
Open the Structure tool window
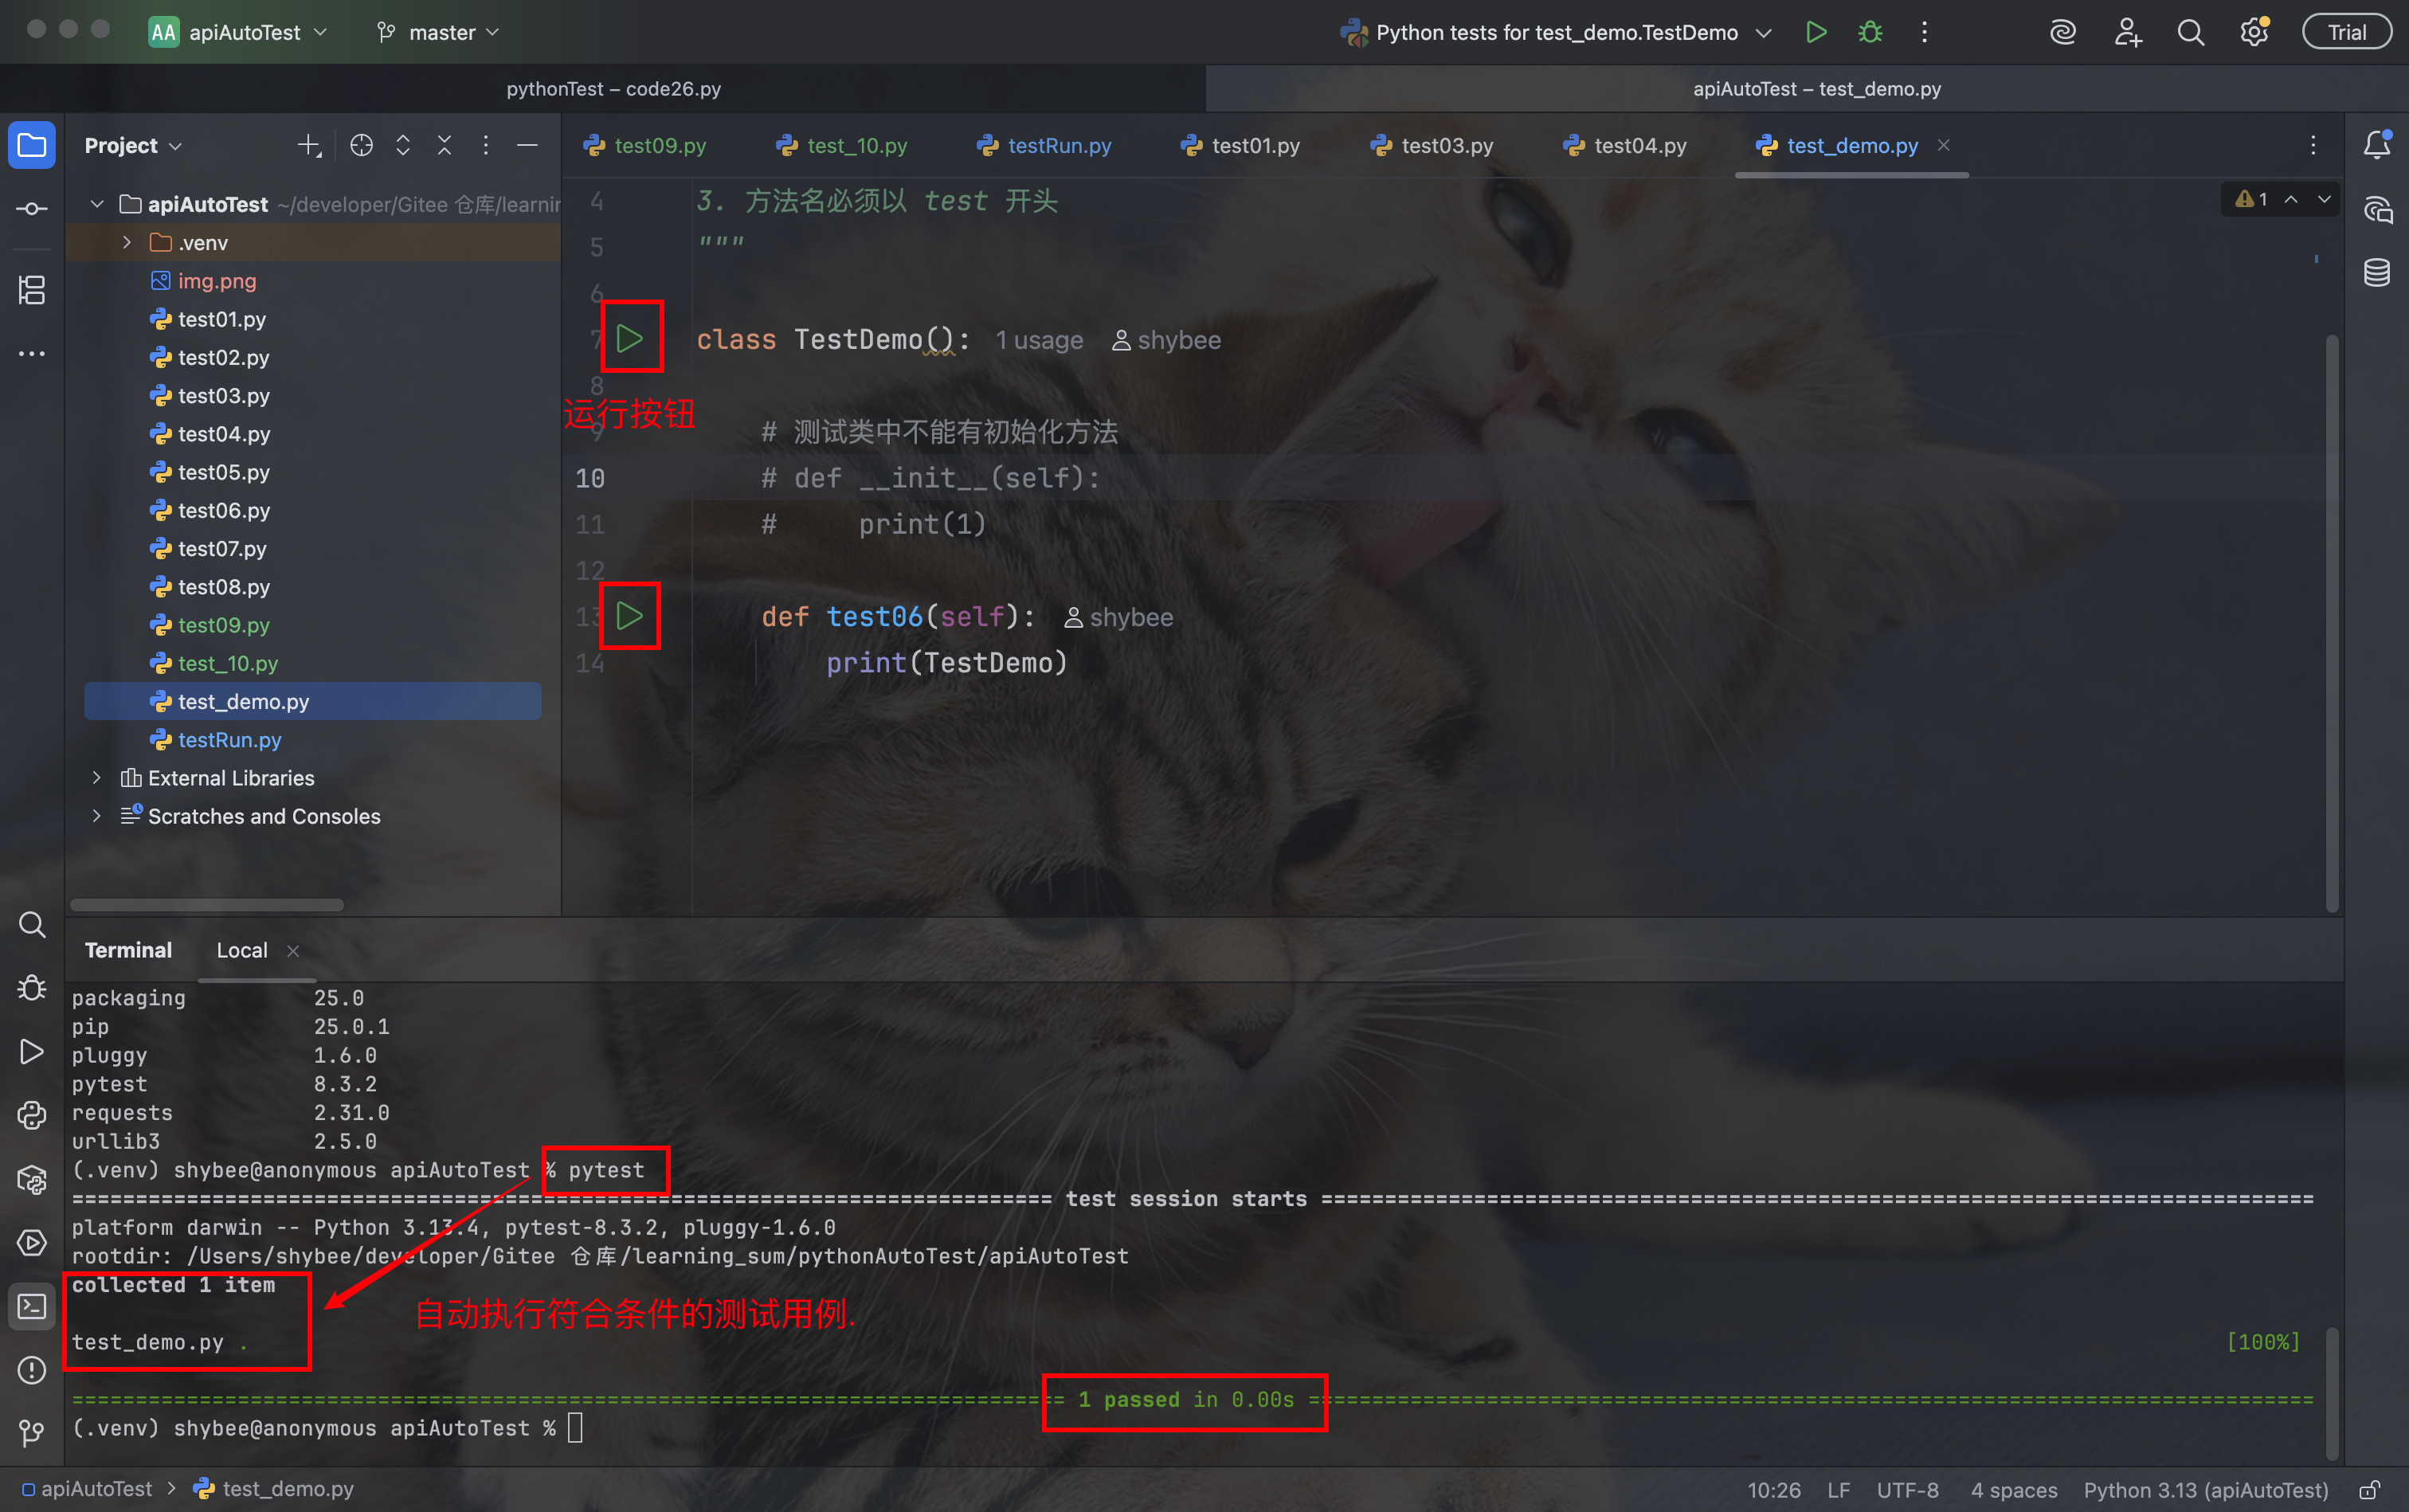(x=31, y=291)
